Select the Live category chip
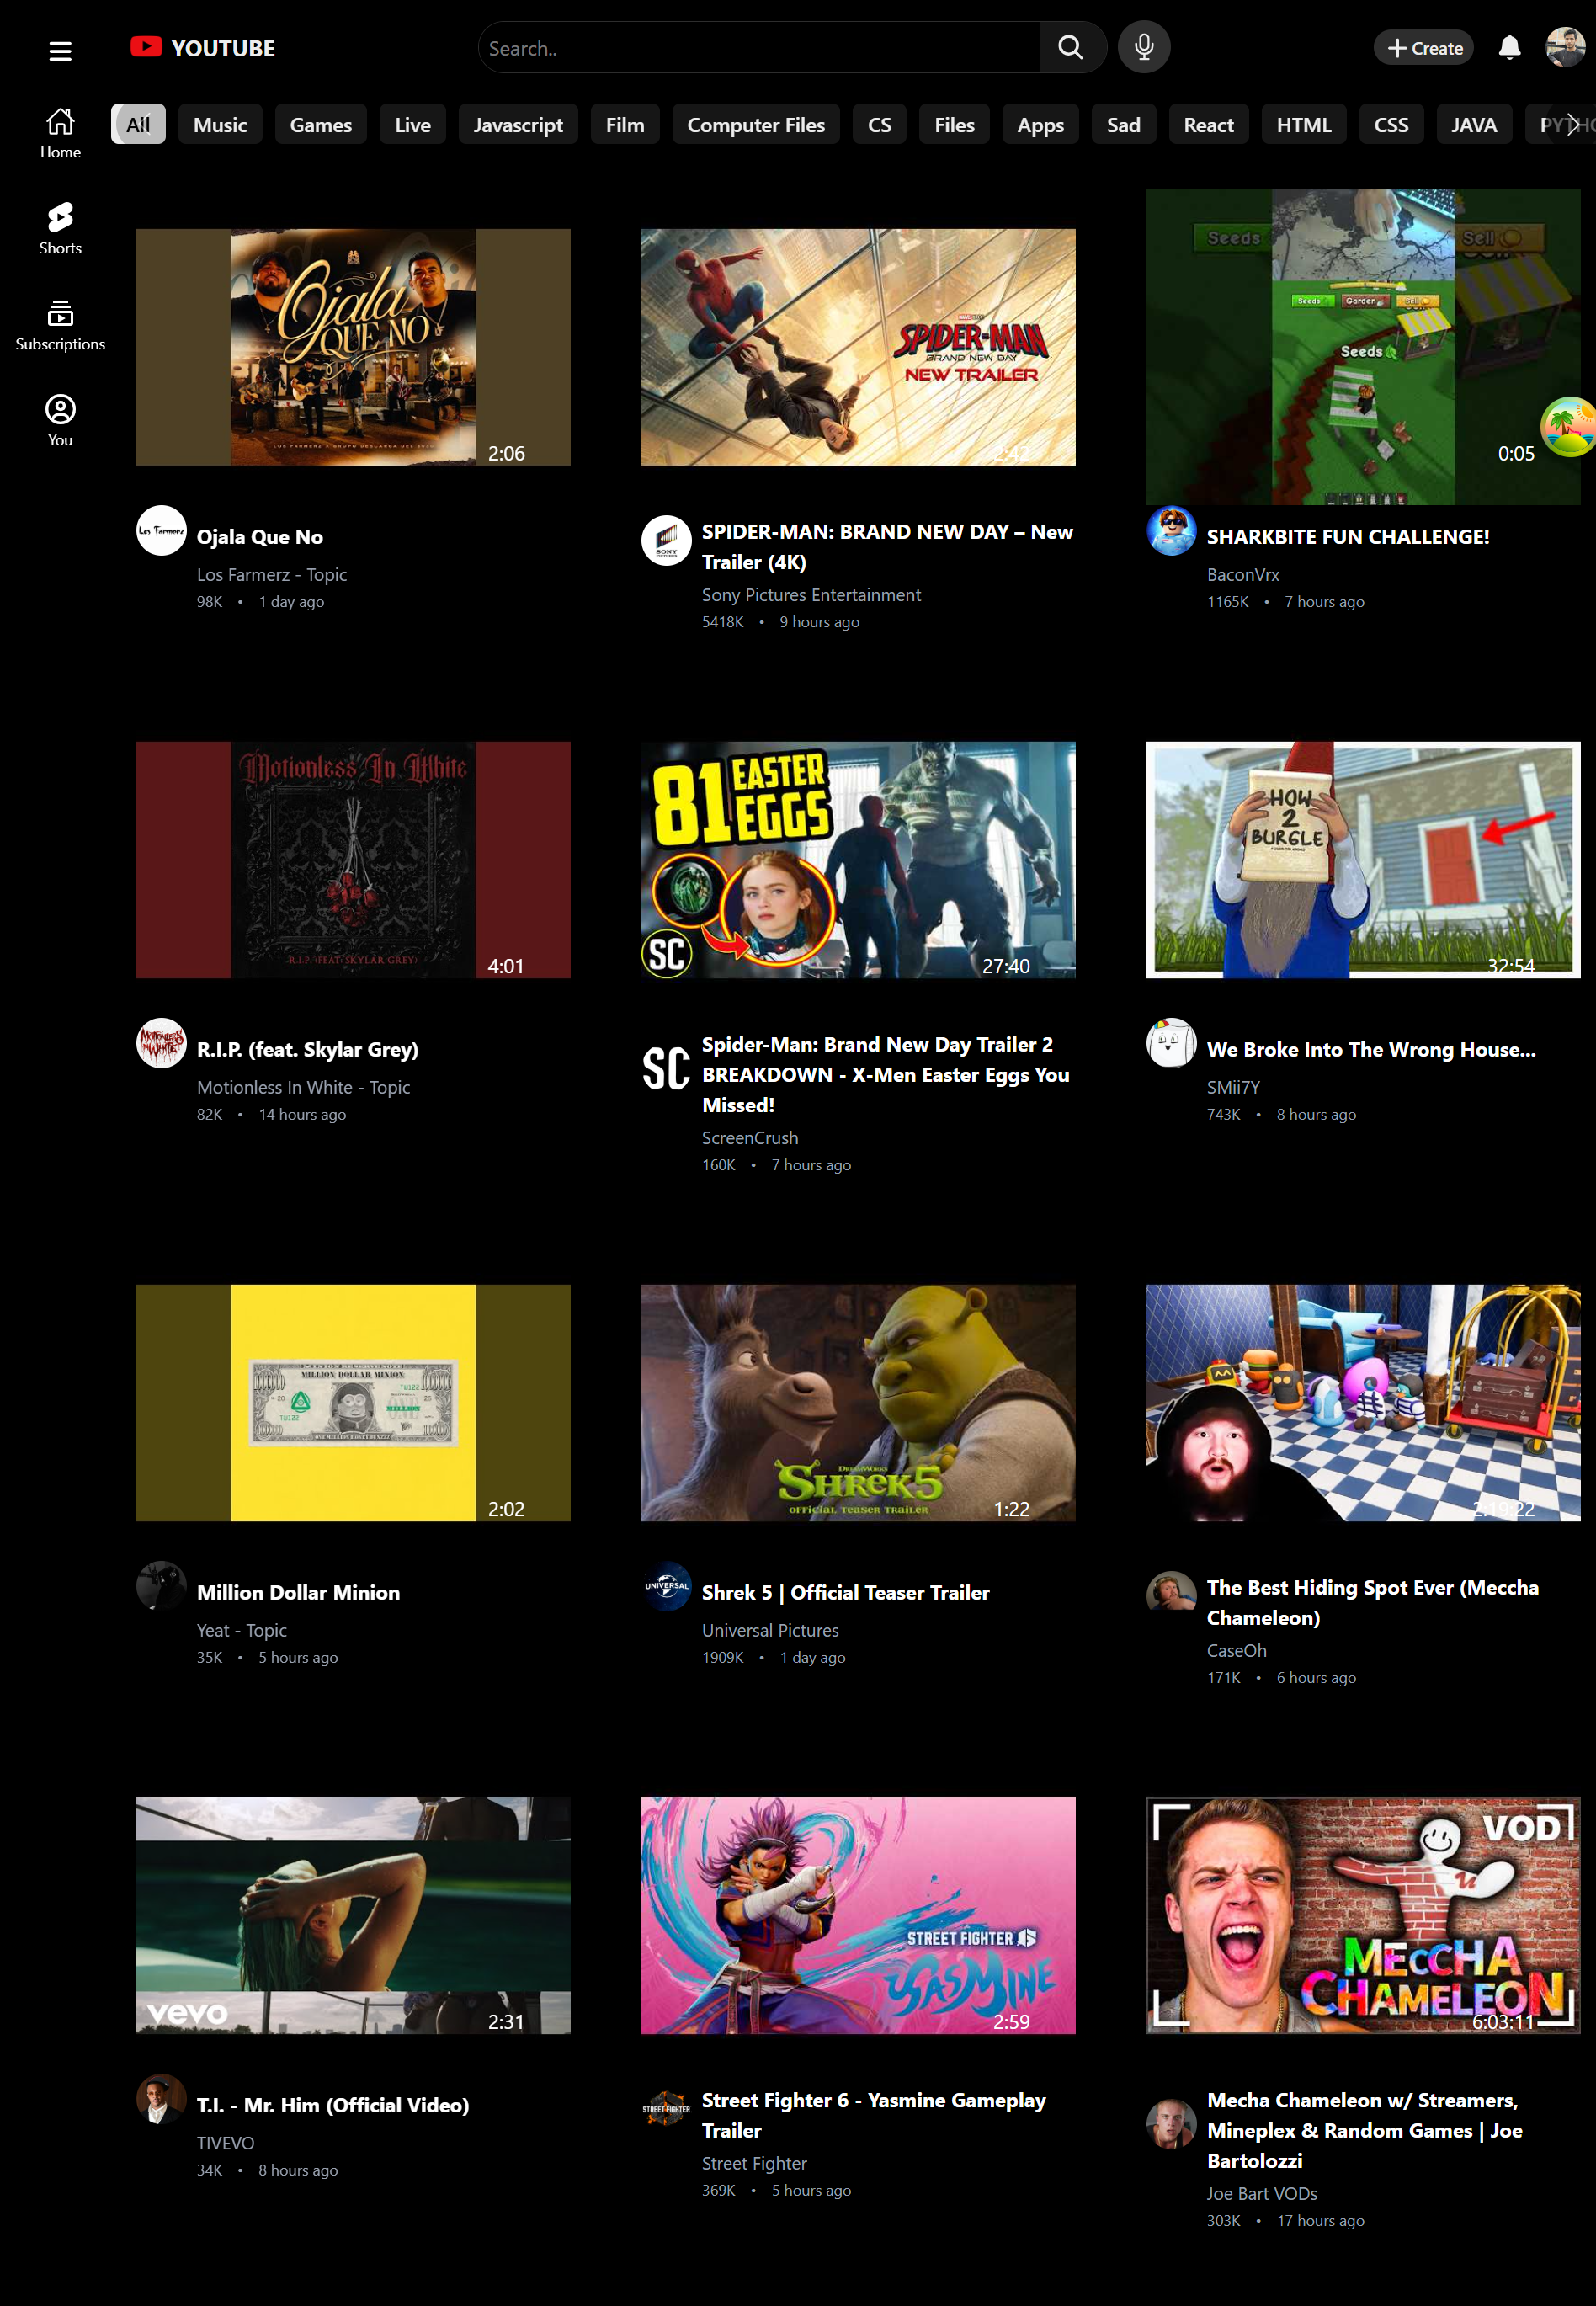This screenshot has height=2306, width=1596. click(413, 125)
